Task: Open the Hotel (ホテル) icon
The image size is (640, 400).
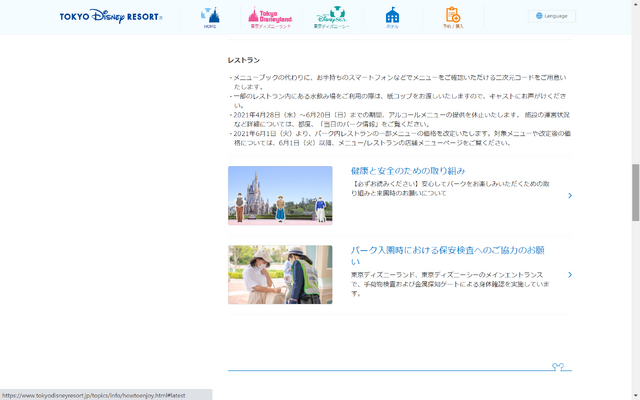Action: pos(392,18)
